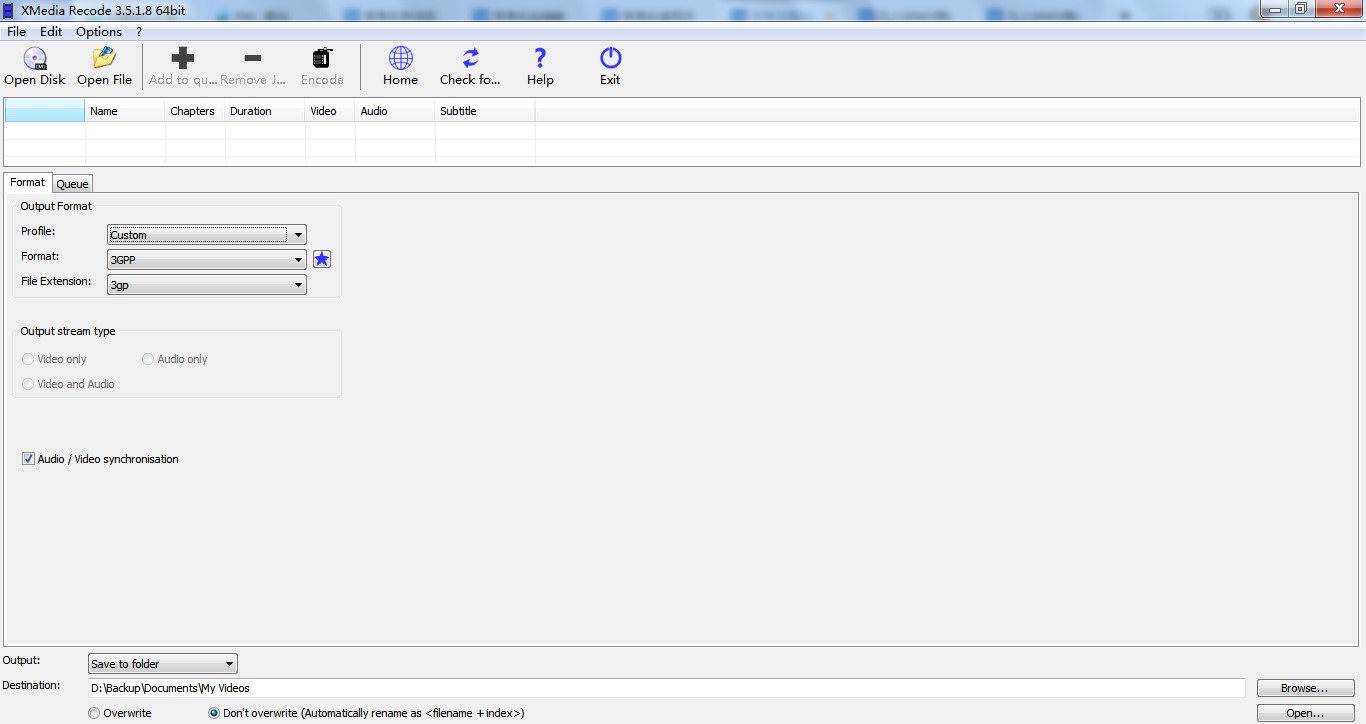
Task: Choose the Overwrite radio option
Action: tap(94, 713)
